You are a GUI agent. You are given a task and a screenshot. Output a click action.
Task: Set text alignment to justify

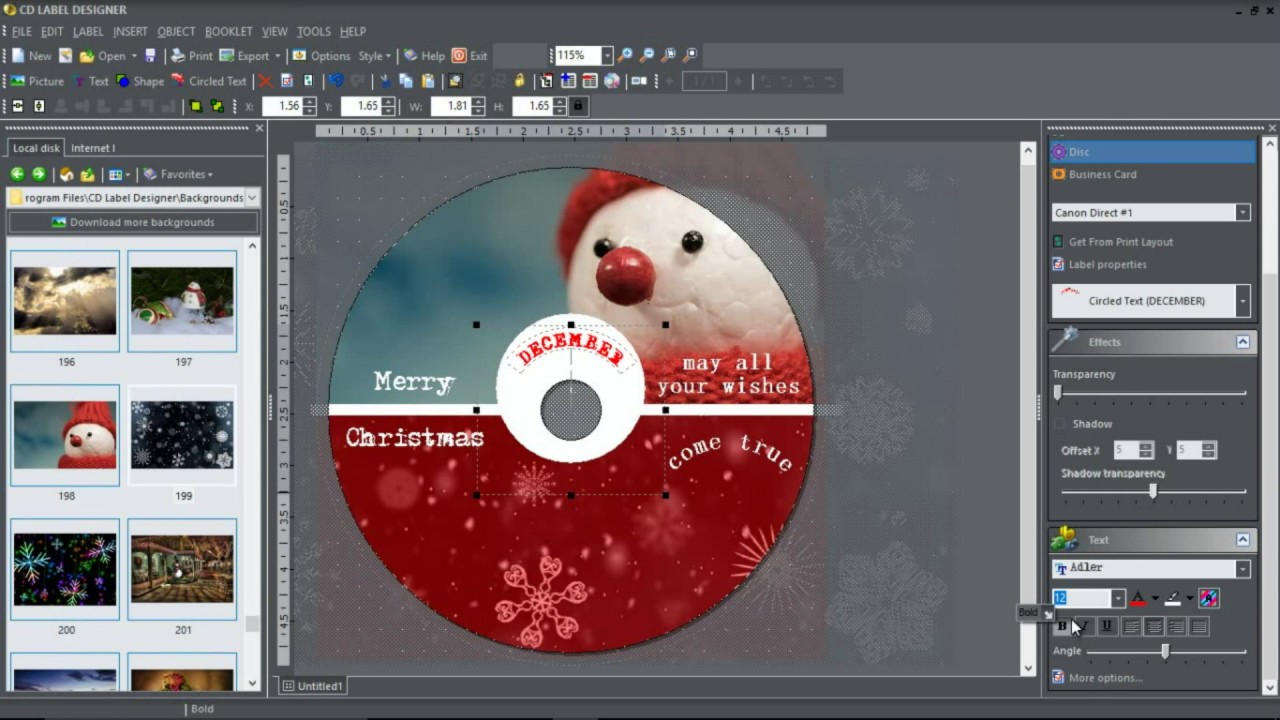pyautogui.click(x=1198, y=626)
